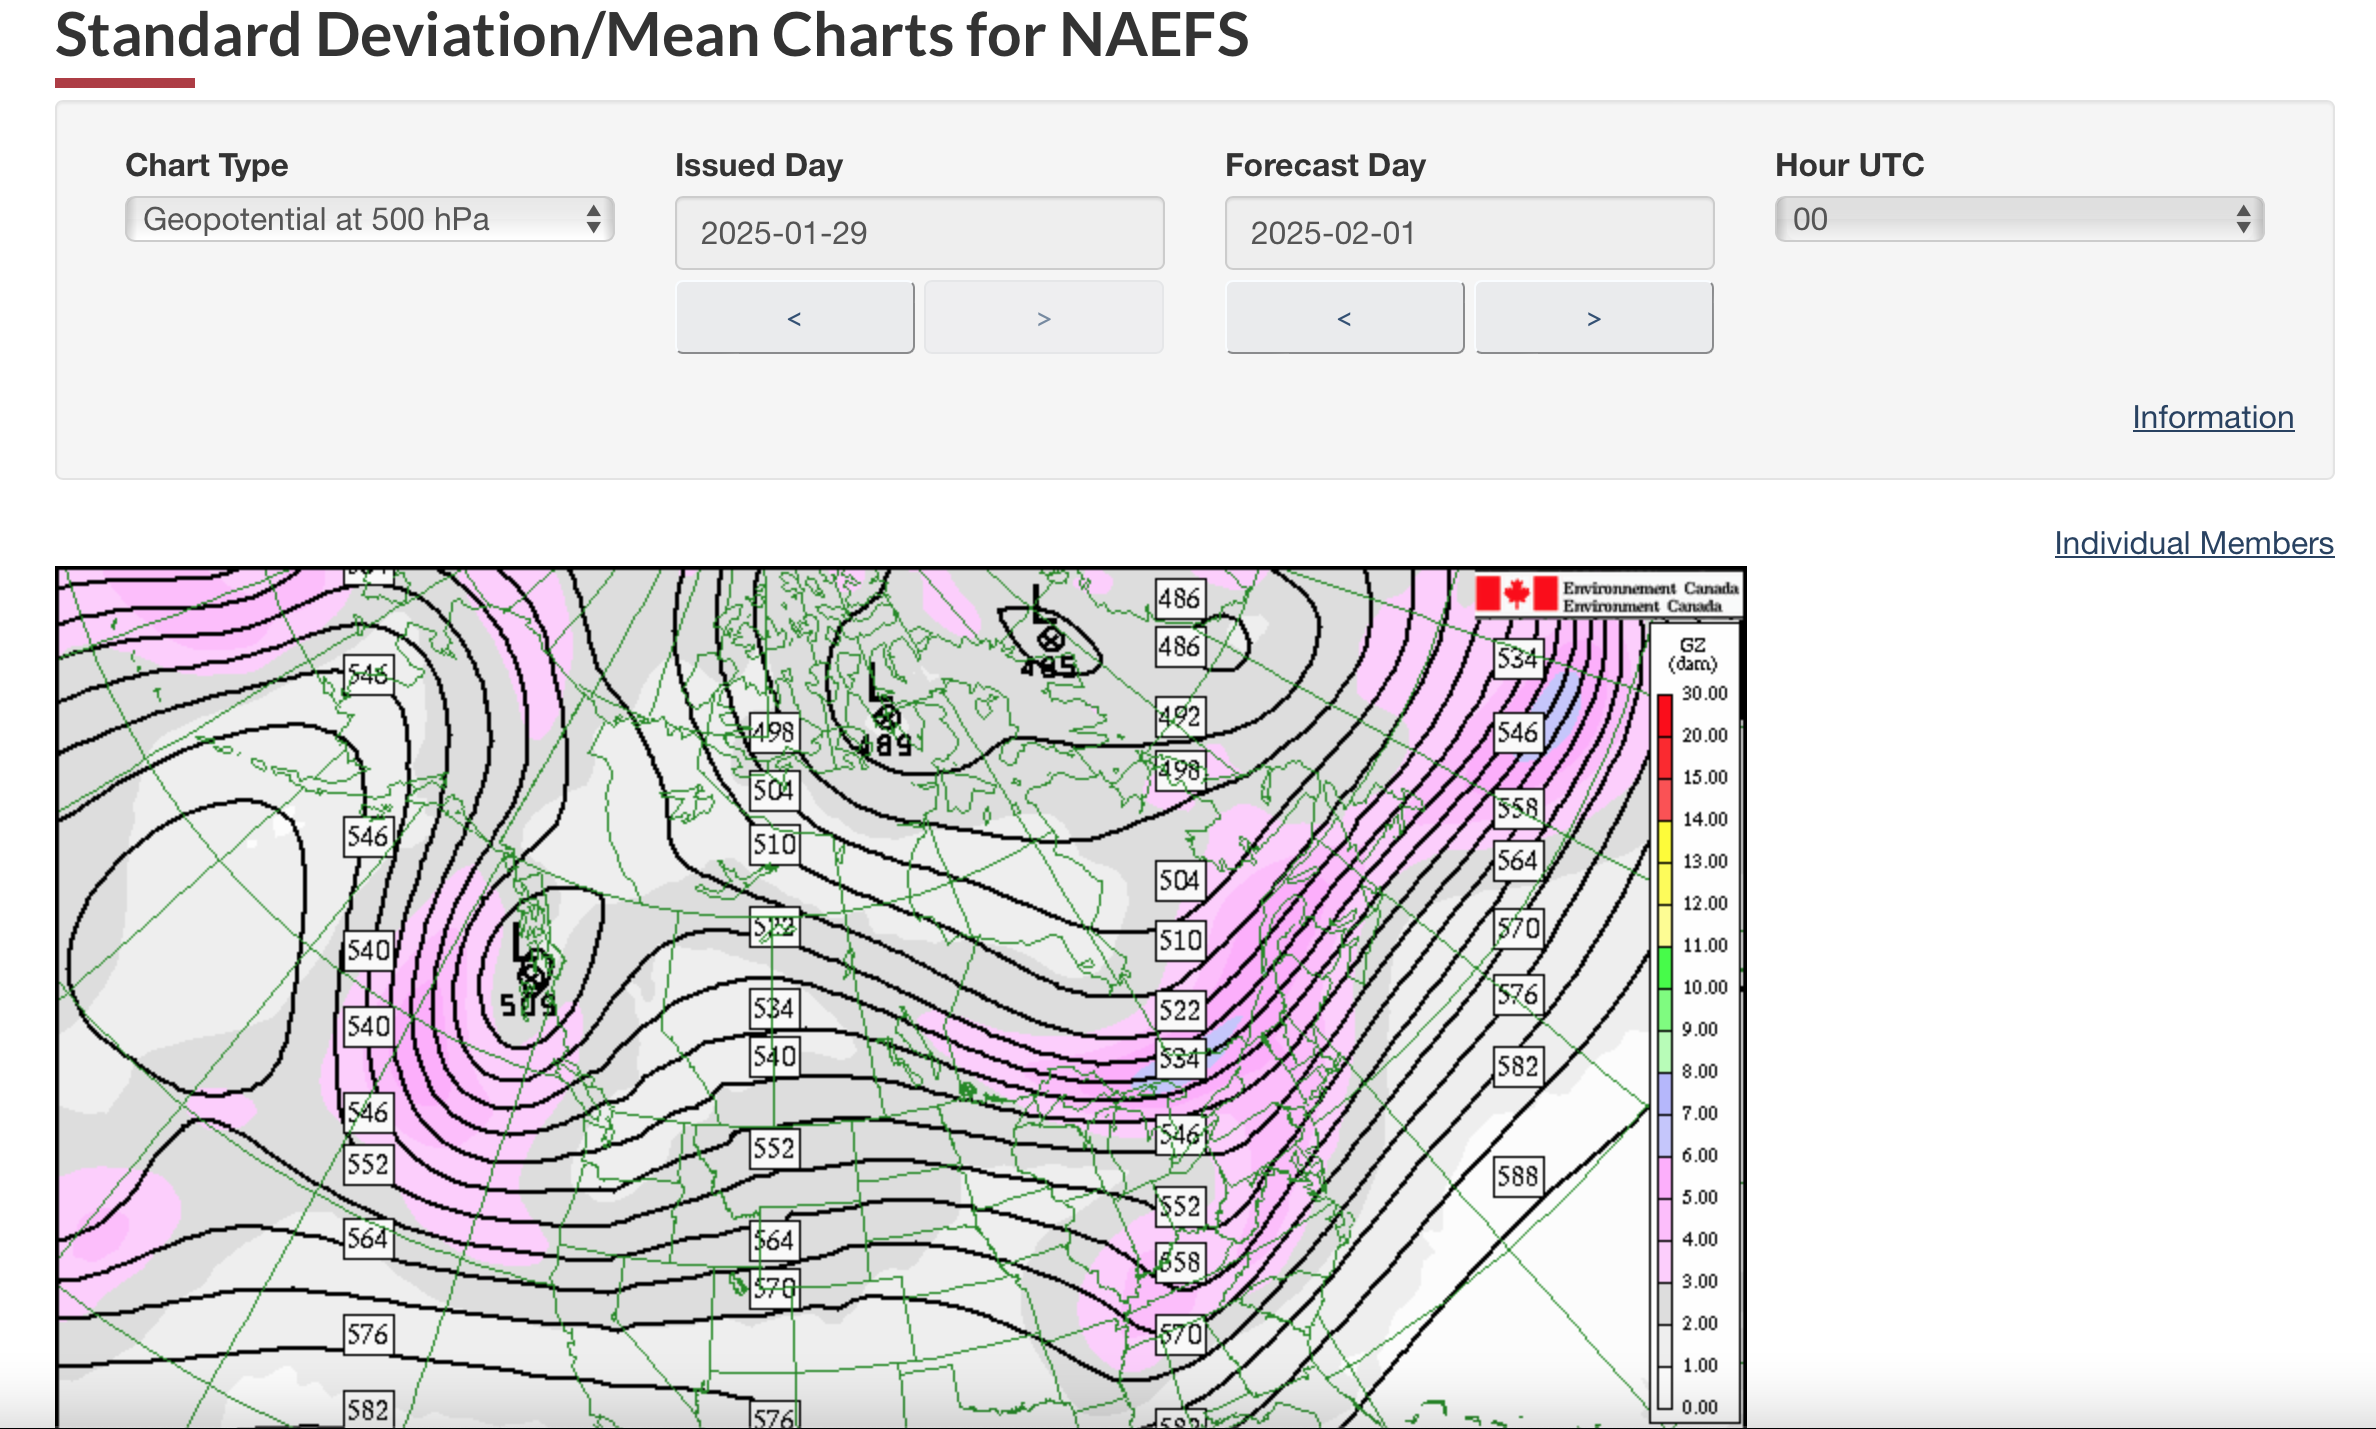Go to previous Issued Day
The height and width of the screenshot is (1429, 2376).
coord(795,318)
